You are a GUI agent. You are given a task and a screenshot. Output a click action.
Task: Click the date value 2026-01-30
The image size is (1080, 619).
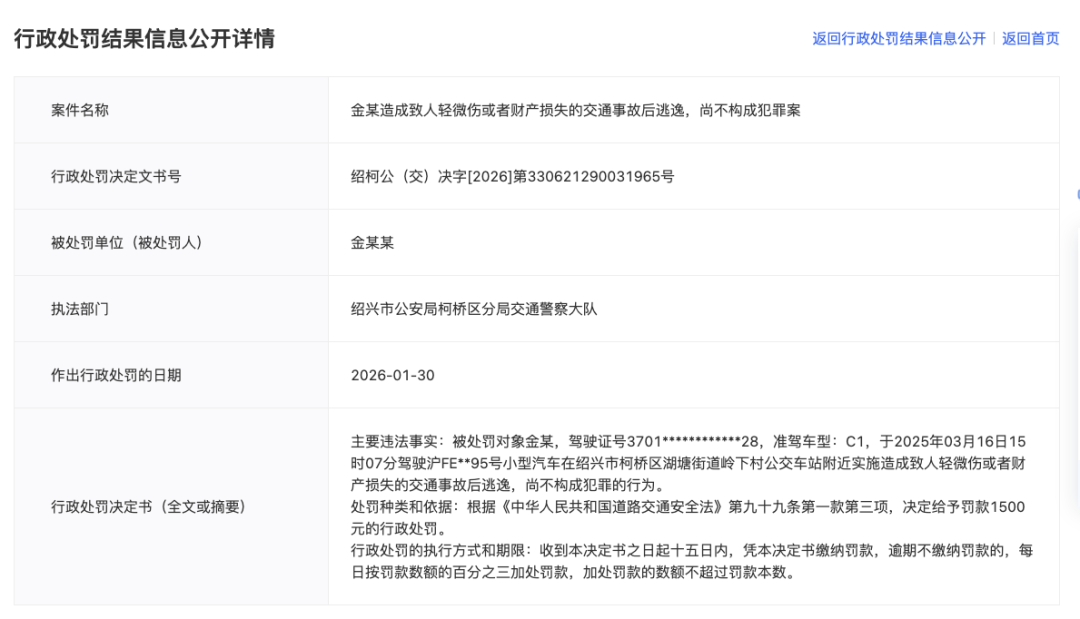point(393,375)
